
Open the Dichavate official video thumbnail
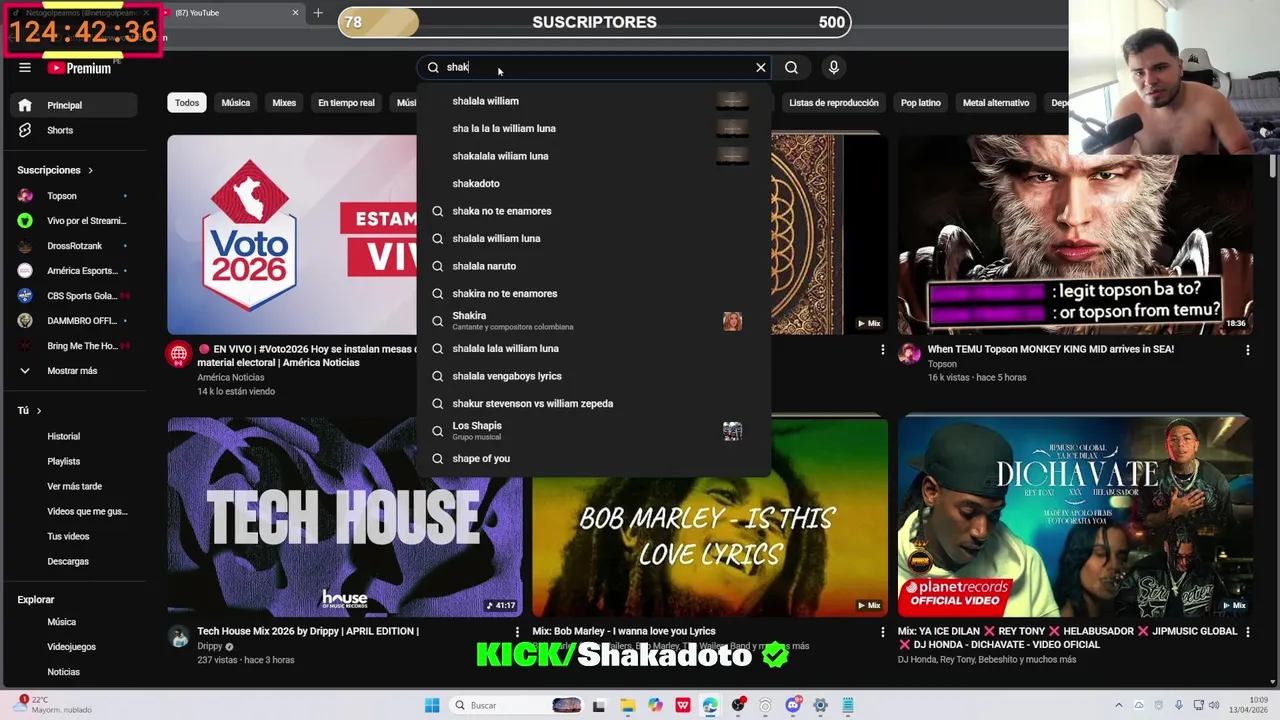coord(1075,516)
